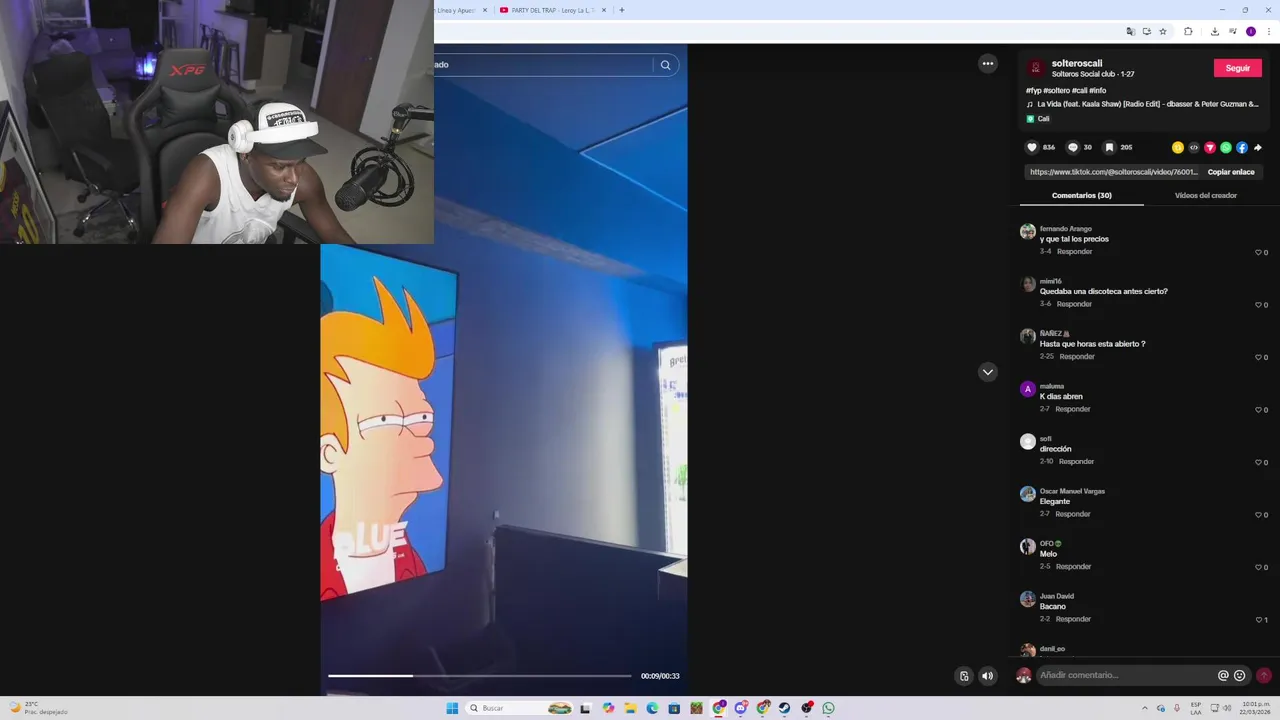Open the taskbar clock and date
Image resolution: width=1280 pixels, height=720 pixels.
pyautogui.click(x=1256, y=708)
